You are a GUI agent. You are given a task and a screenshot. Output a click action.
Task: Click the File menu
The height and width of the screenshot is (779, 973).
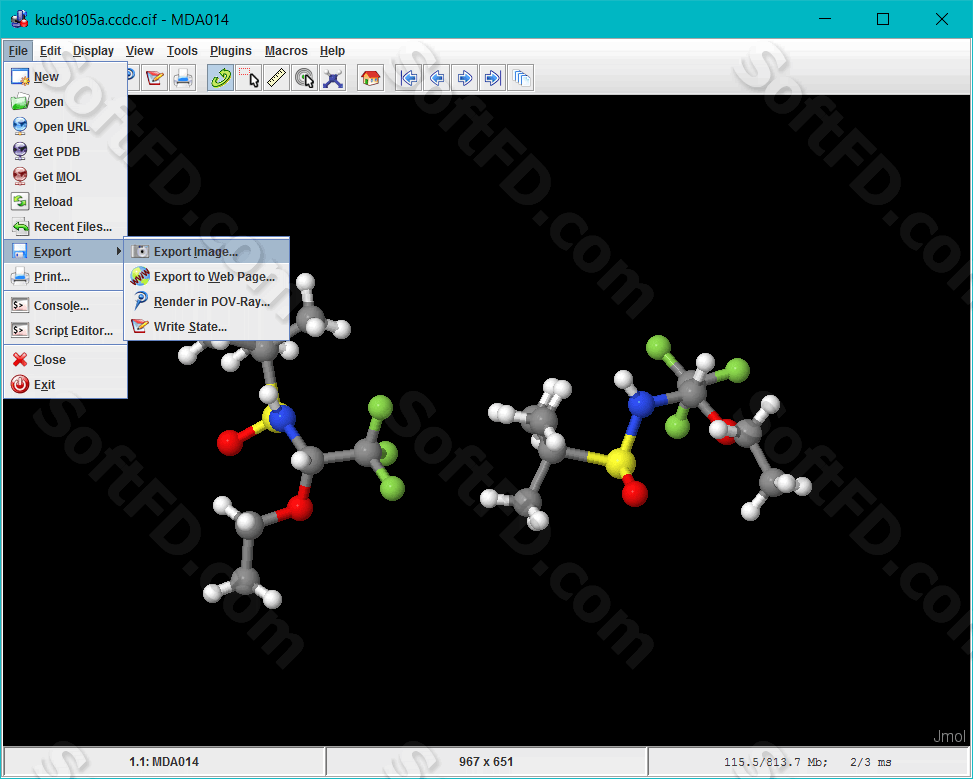tap(18, 51)
